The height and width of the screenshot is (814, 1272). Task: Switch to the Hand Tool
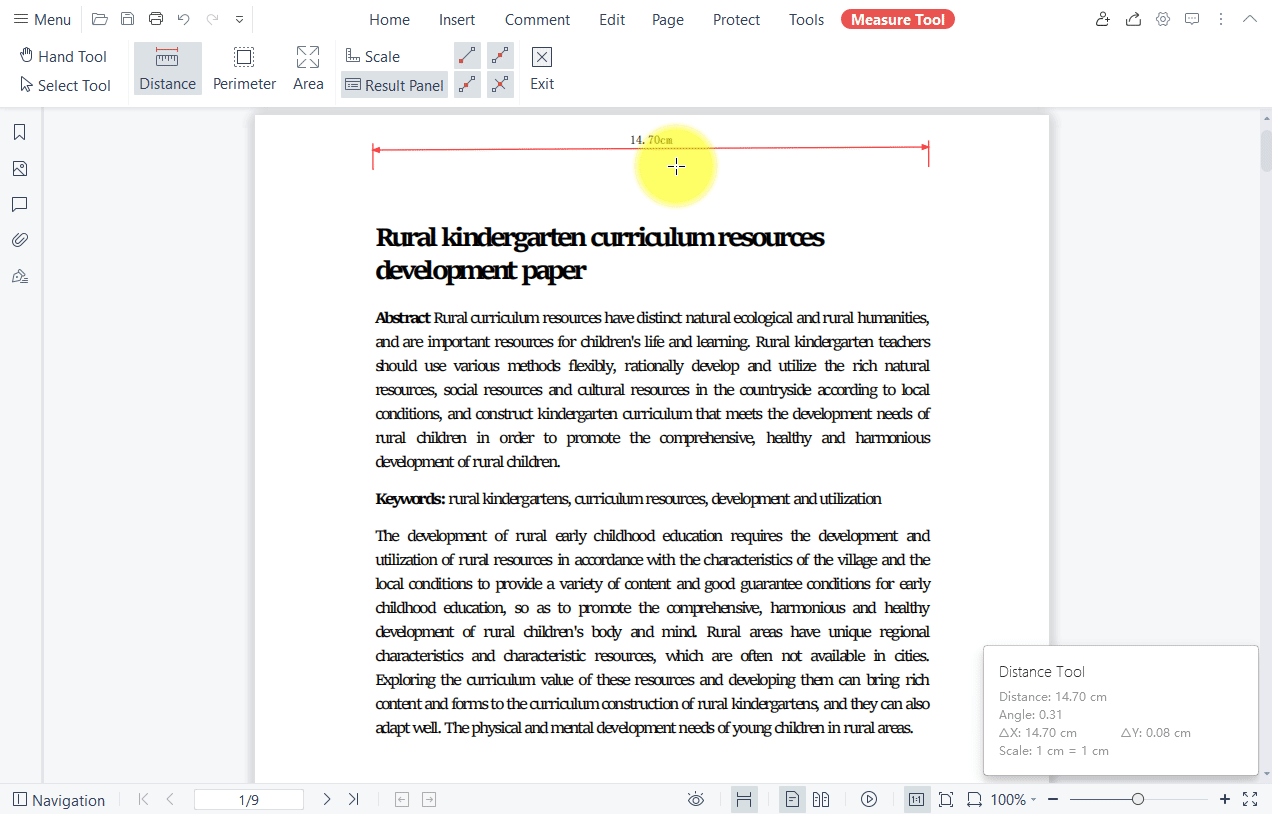pos(62,56)
